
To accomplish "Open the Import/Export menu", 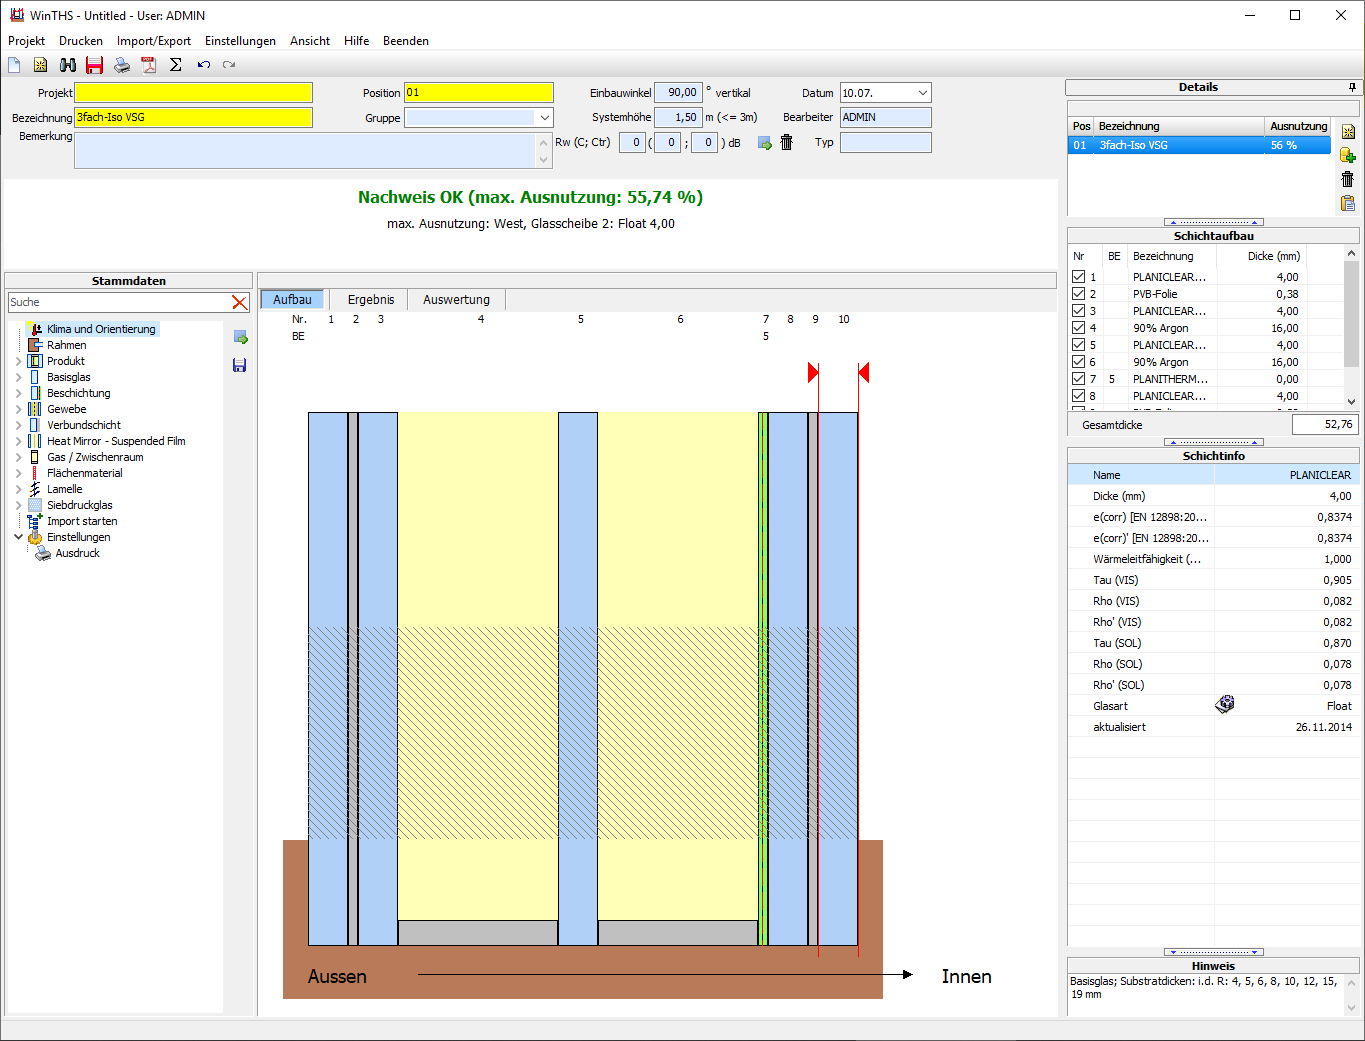I will [x=154, y=41].
